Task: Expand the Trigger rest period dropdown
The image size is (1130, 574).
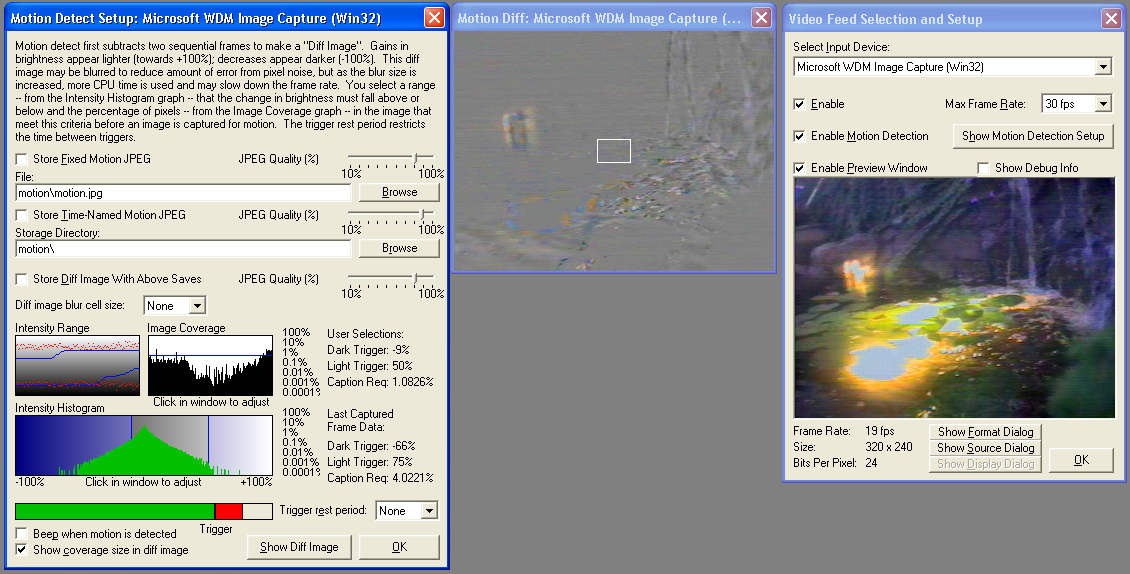Action: coord(429,511)
